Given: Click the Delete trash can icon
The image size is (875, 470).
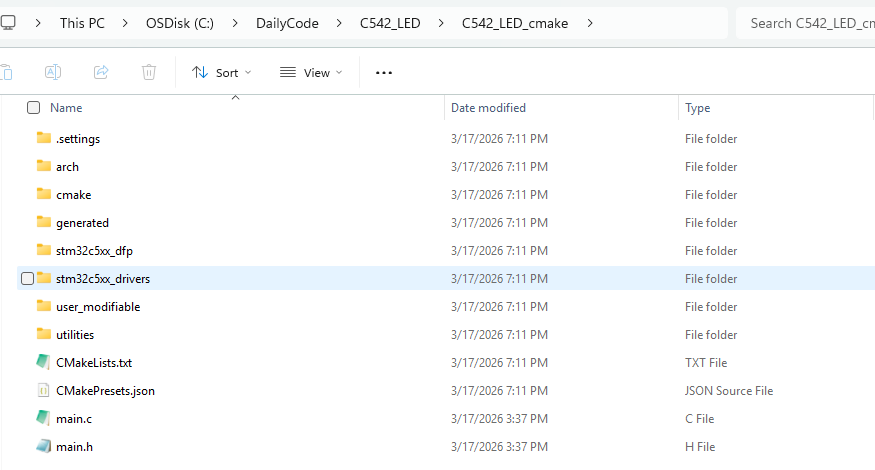Looking at the screenshot, I should click(x=149, y=72).
